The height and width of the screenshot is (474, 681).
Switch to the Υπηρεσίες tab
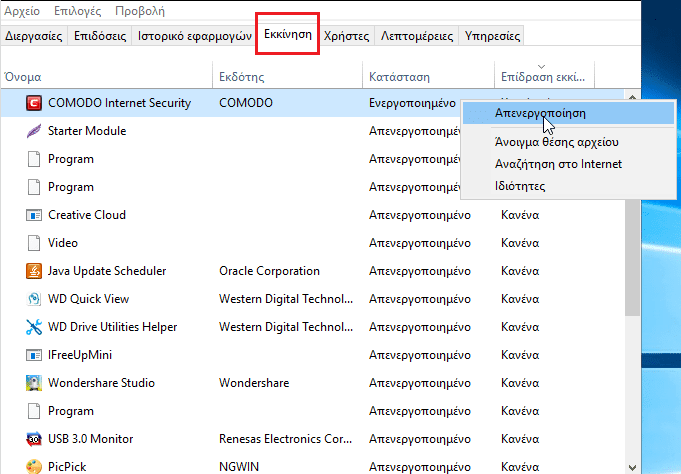493,36
